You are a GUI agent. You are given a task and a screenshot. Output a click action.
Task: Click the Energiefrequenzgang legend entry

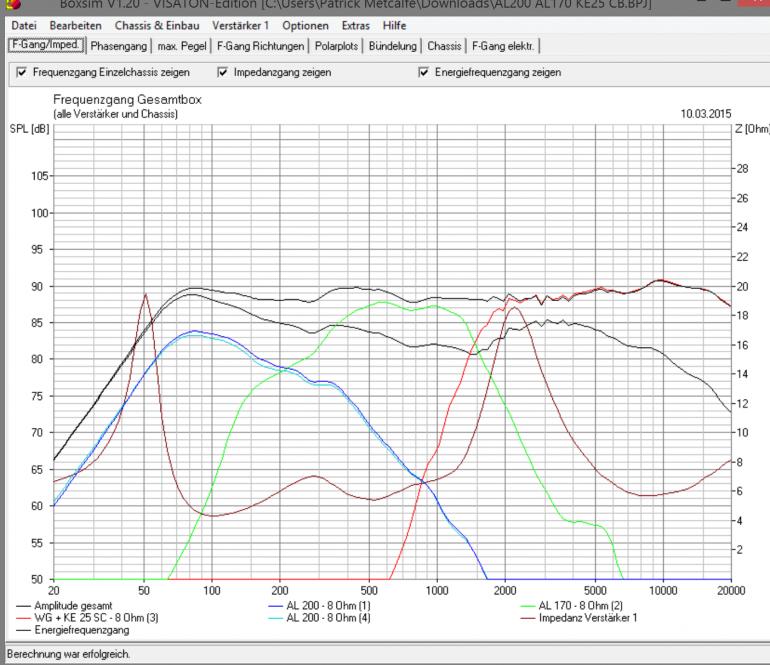pos(73,630)
